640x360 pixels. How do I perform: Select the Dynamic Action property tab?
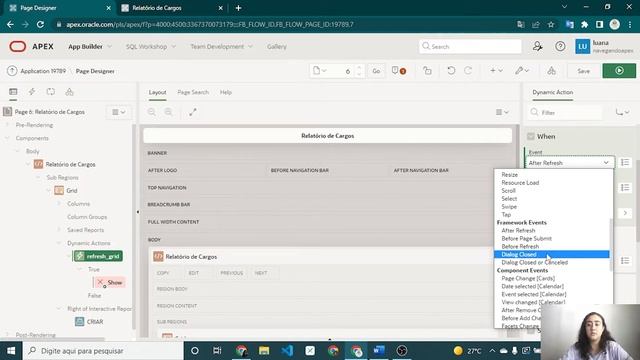click(x=553, y=92)
